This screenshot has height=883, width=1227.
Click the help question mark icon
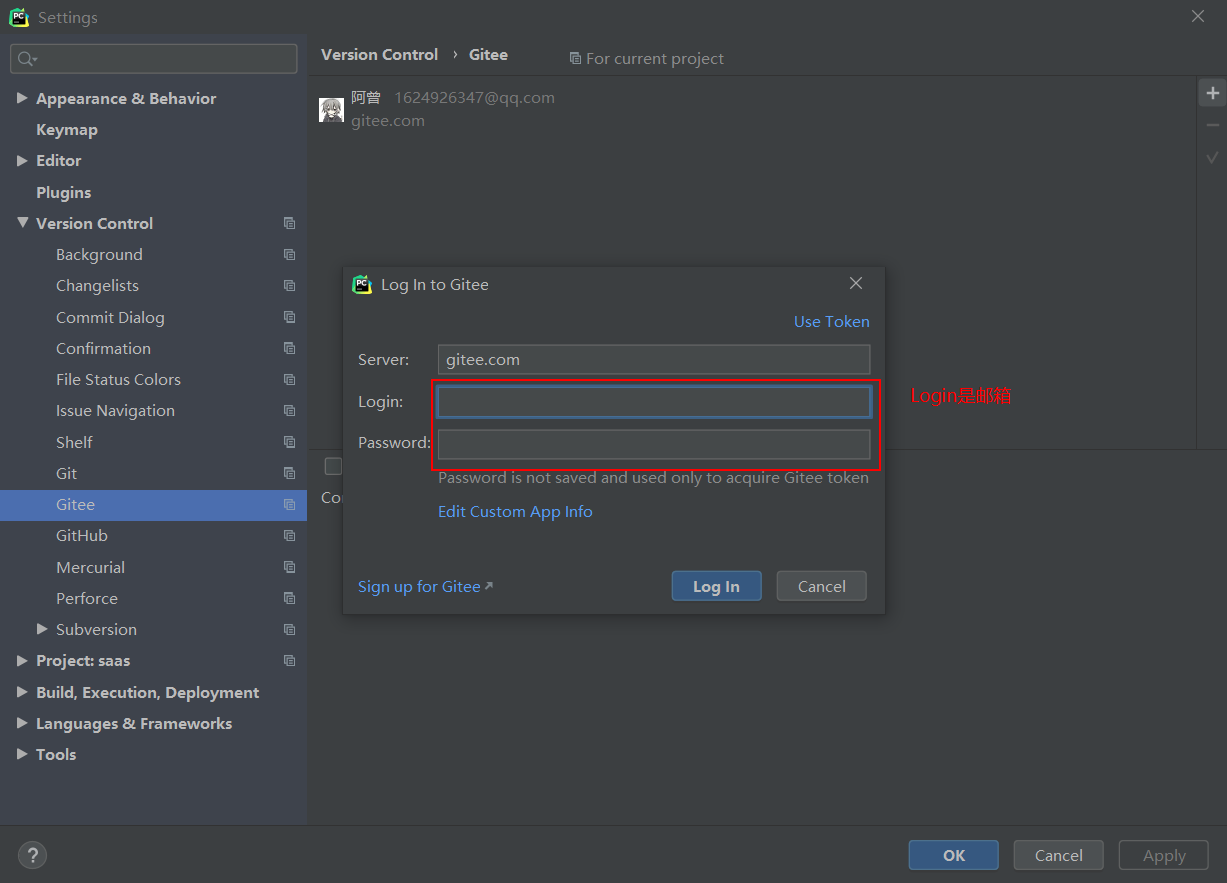click(x=32, y=855)
